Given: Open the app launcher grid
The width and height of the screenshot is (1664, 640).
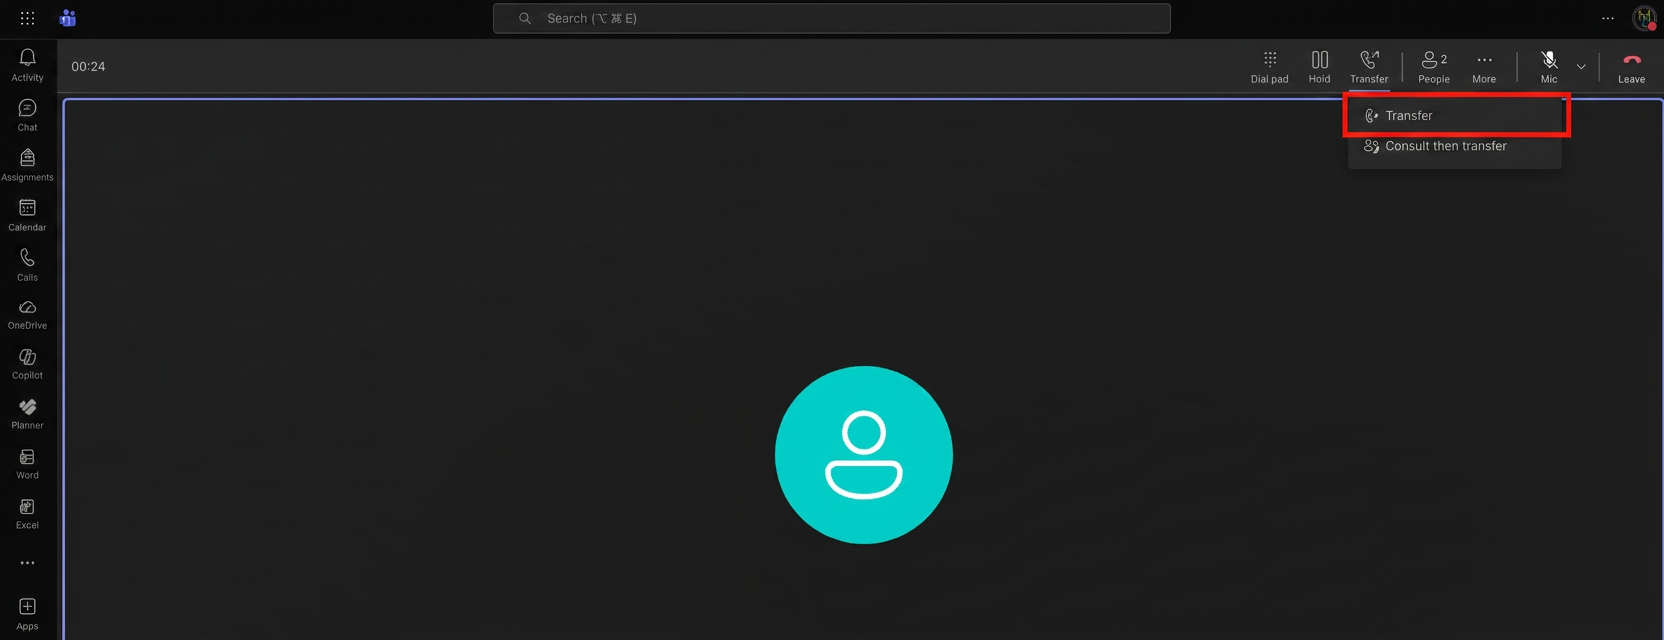Looking at the screenshot, I should [27, 18].
